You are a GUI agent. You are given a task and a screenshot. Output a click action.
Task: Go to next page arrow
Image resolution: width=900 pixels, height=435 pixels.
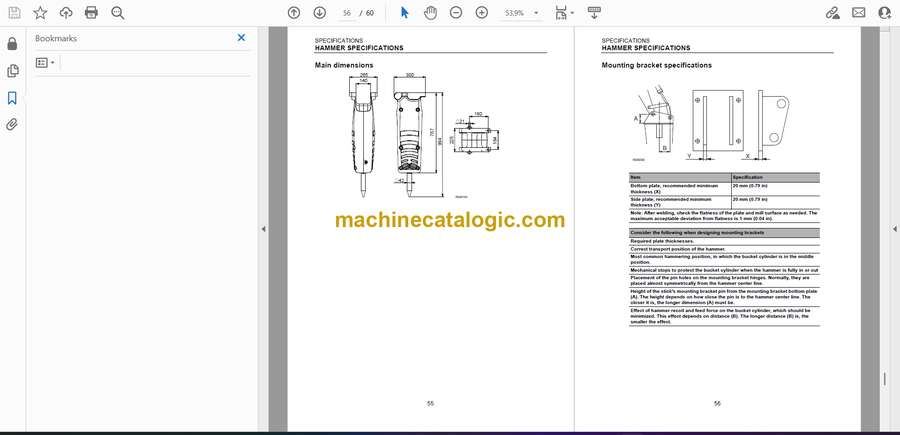319,13
